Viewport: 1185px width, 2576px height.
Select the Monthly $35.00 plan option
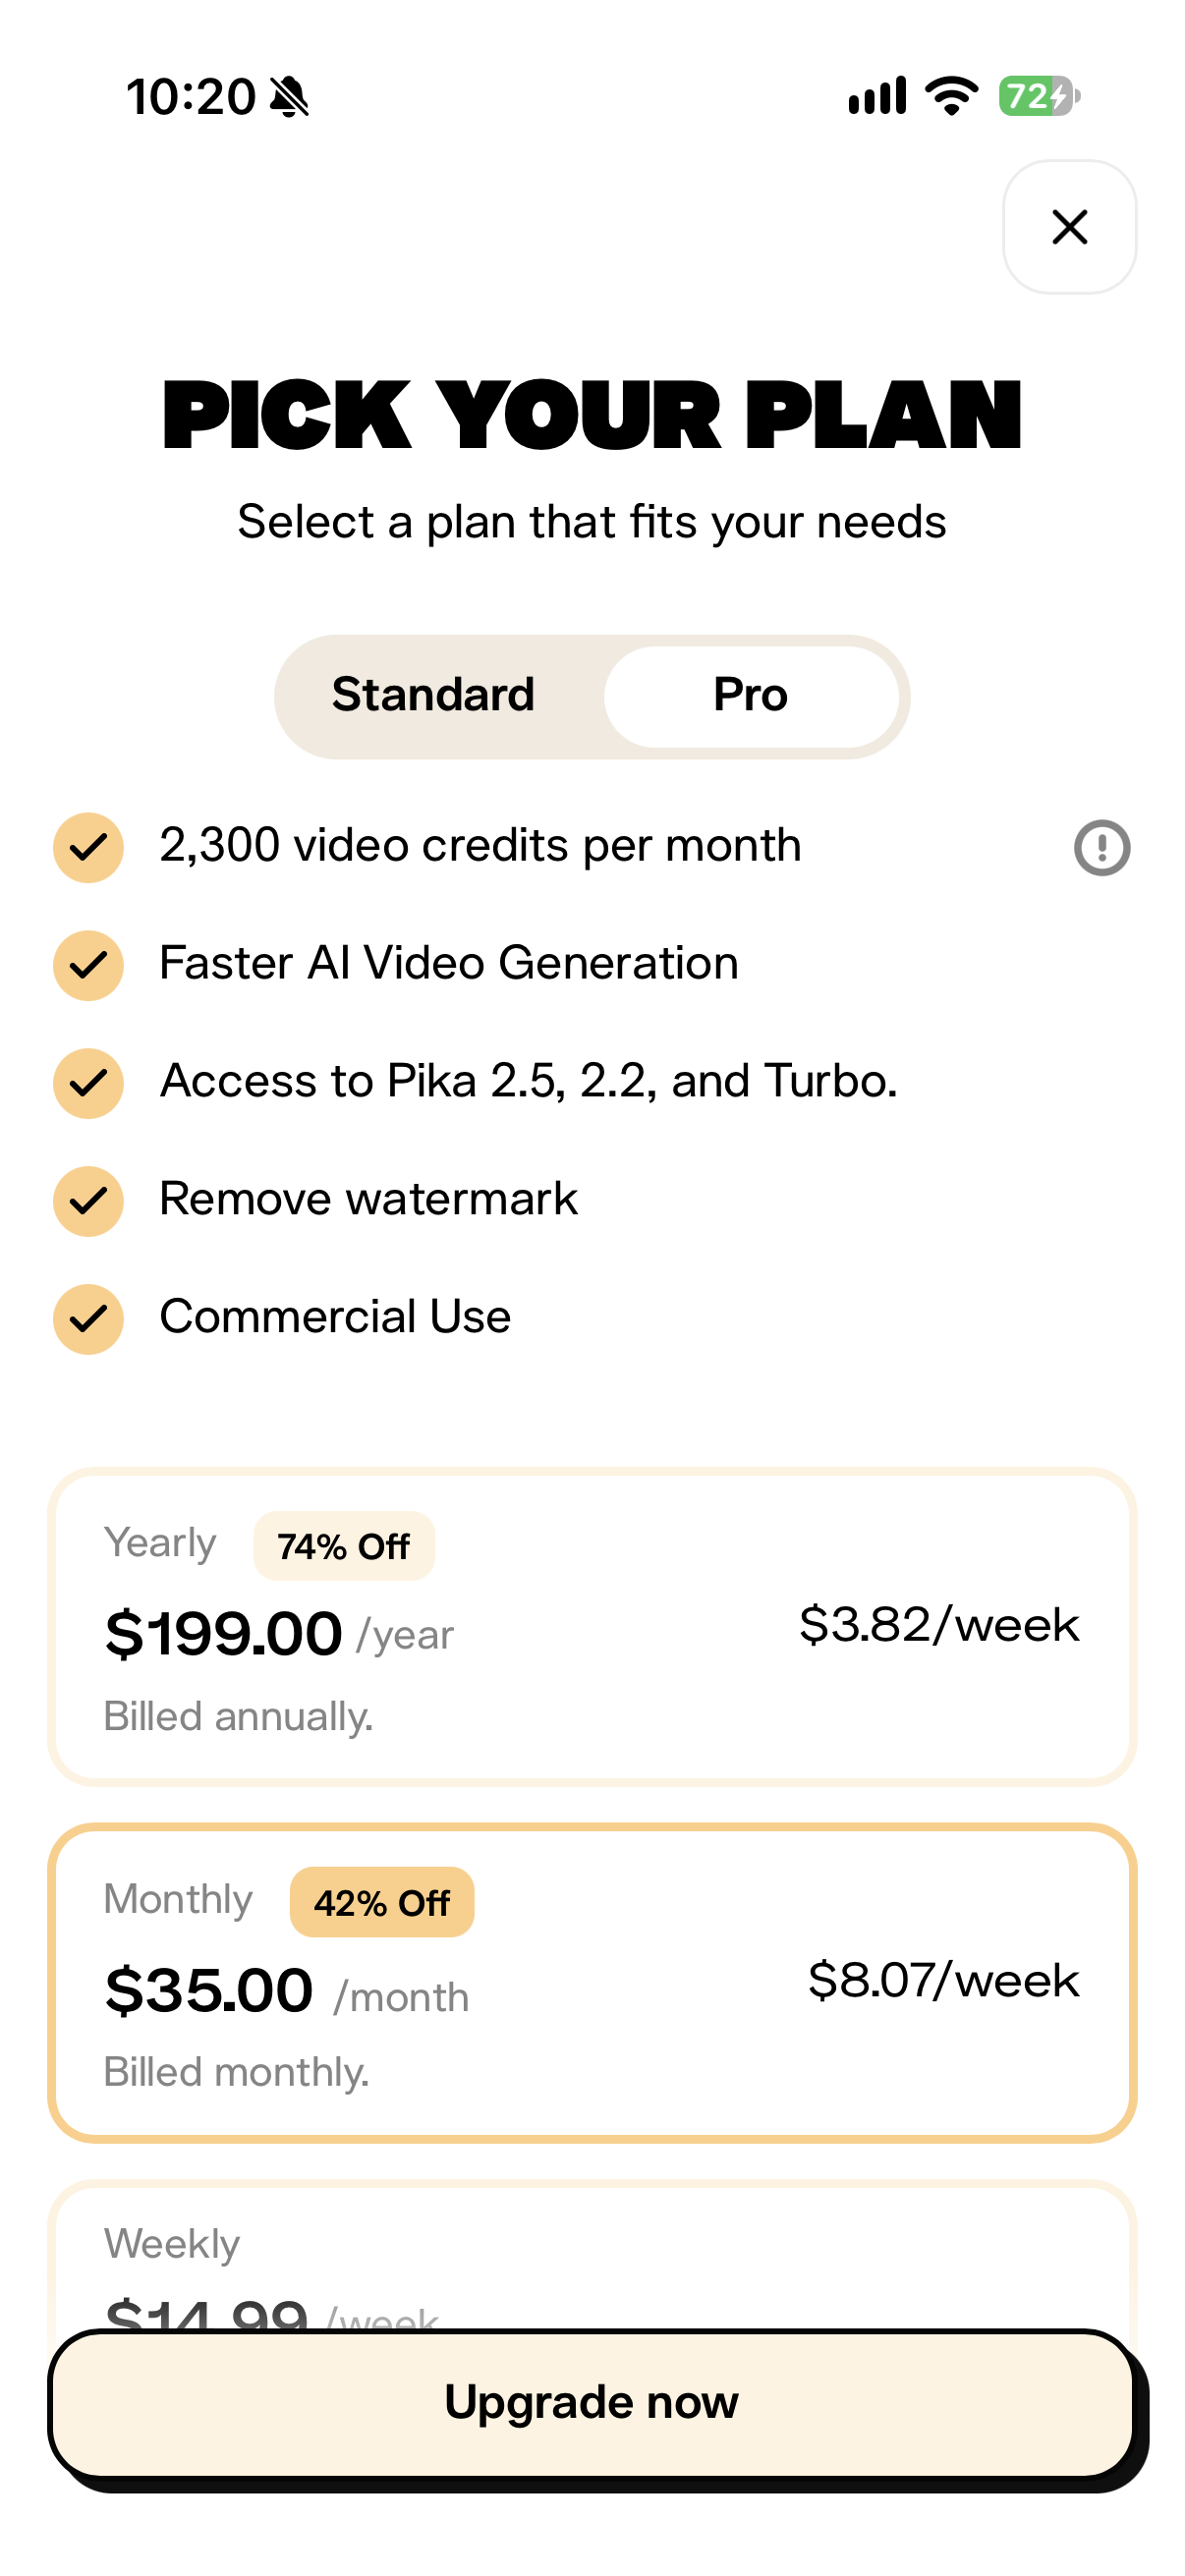tap(592, 1982)
